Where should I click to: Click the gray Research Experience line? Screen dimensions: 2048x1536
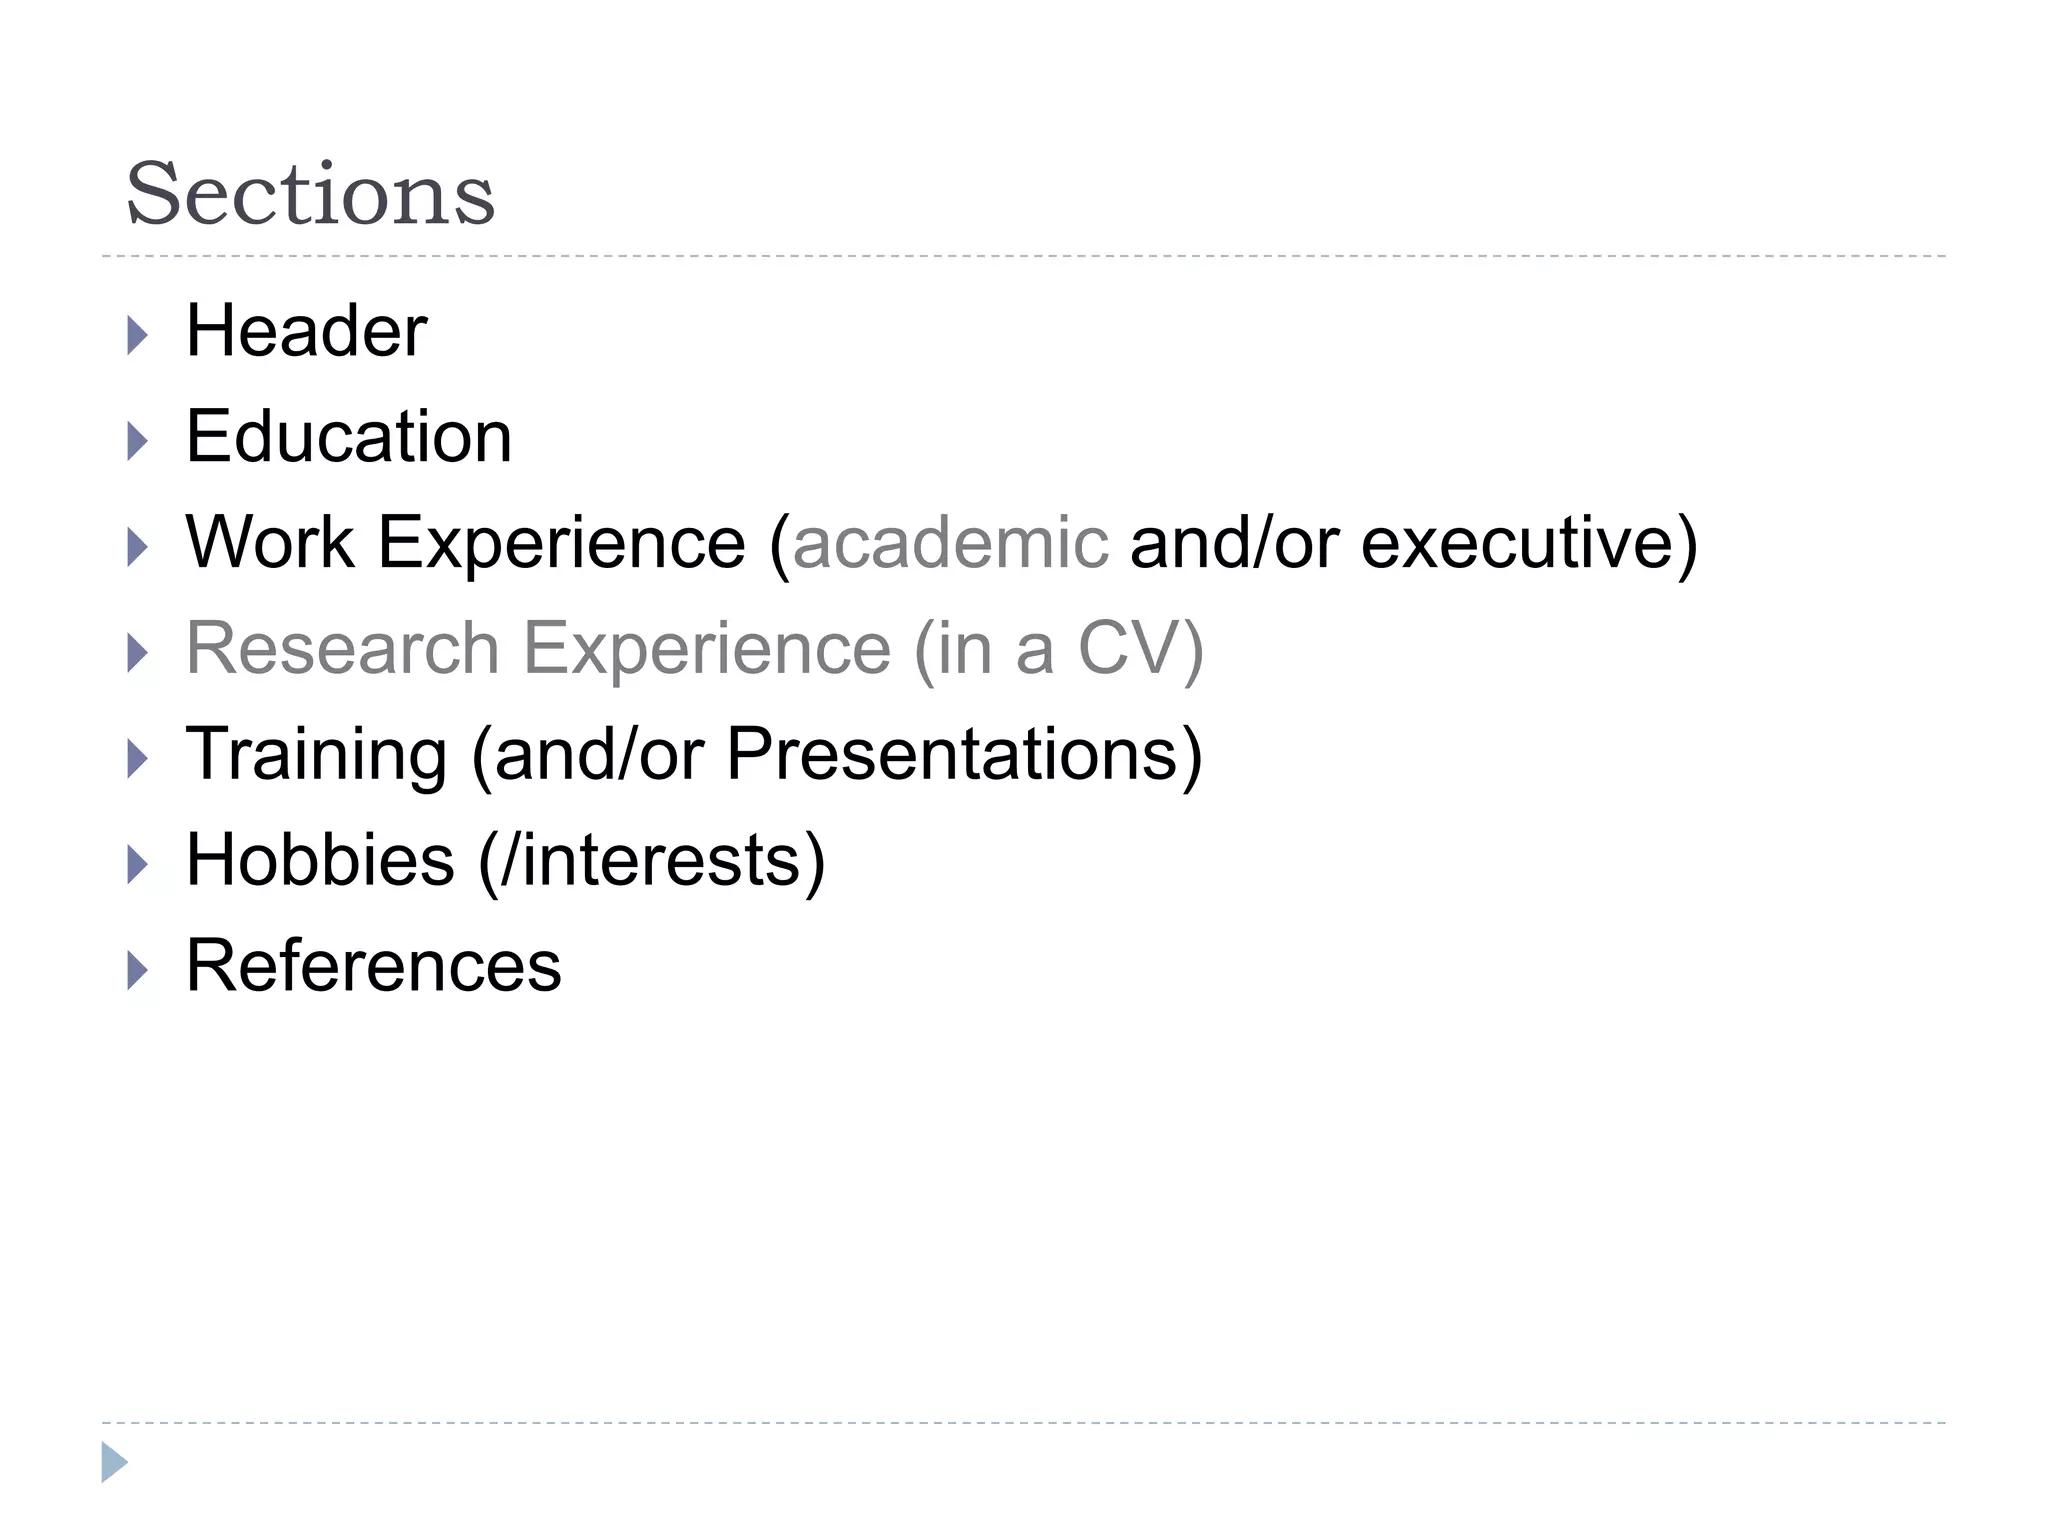click(x=694, y=649)
